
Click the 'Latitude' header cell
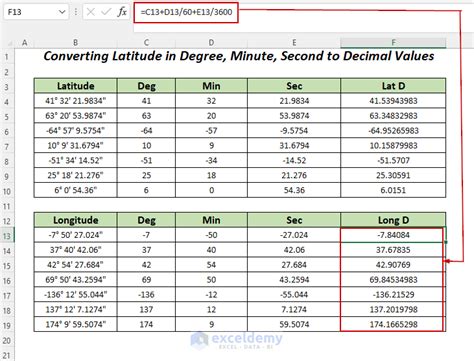(75, 86)
